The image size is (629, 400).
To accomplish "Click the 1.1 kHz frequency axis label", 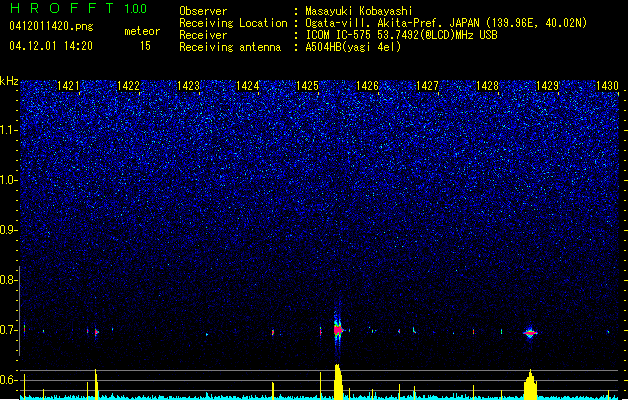I will coord(9,130).
